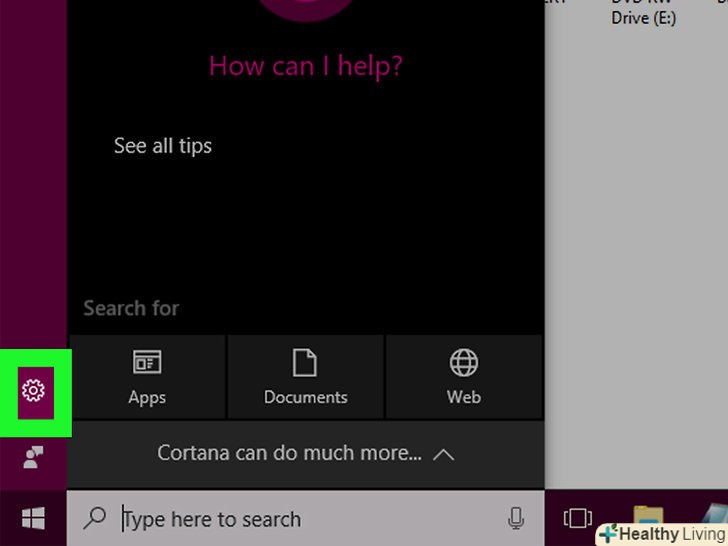Open the Windows Start menu
The width and height of the screenshot is (728, 546).
[x=33, y=518]
